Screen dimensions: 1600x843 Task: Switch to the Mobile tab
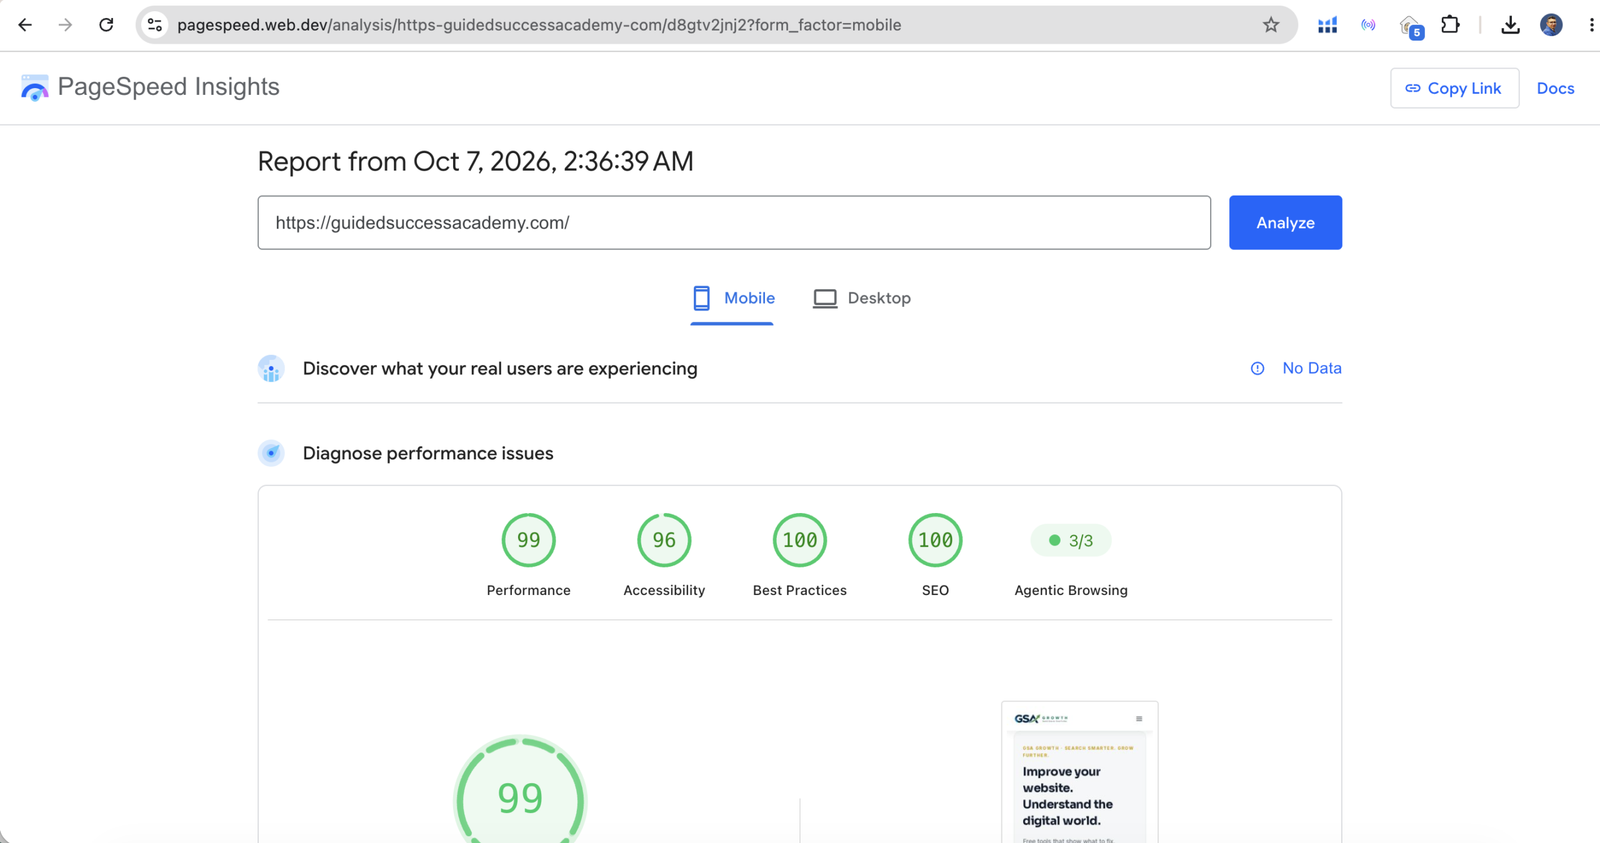(x=733, y=298)
